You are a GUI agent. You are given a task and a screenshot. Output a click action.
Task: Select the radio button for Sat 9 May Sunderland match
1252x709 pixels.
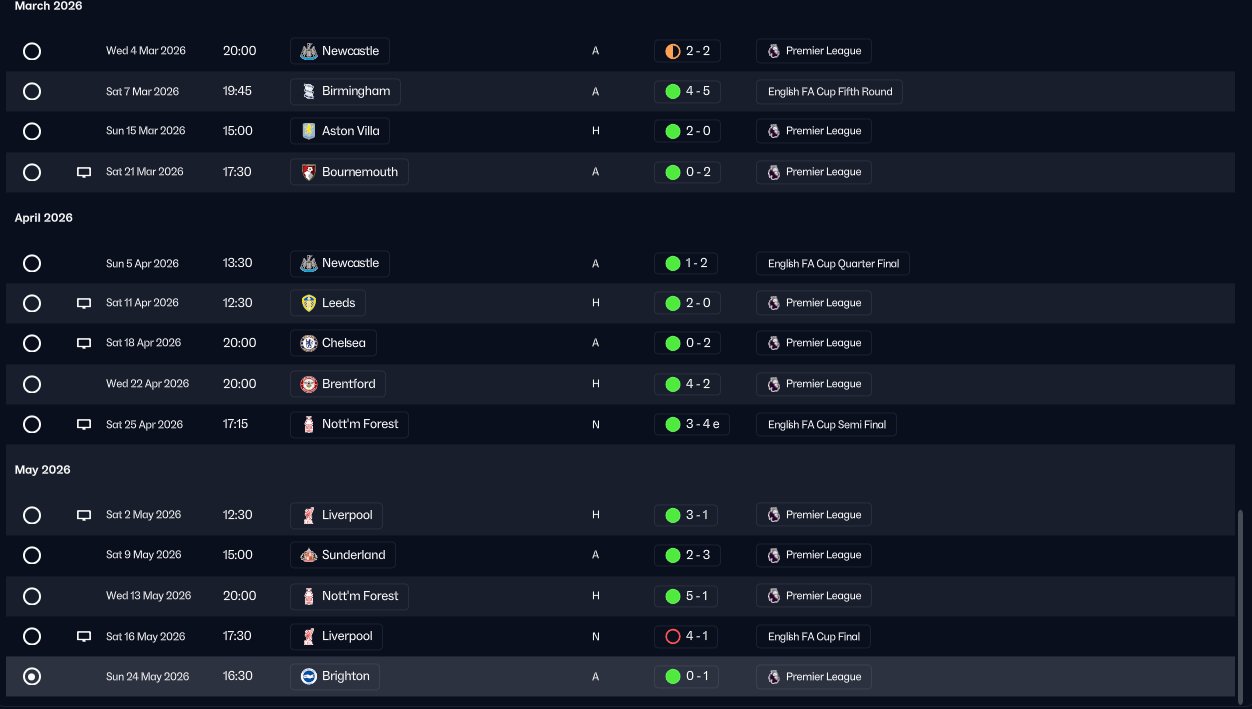pos(32,555)
